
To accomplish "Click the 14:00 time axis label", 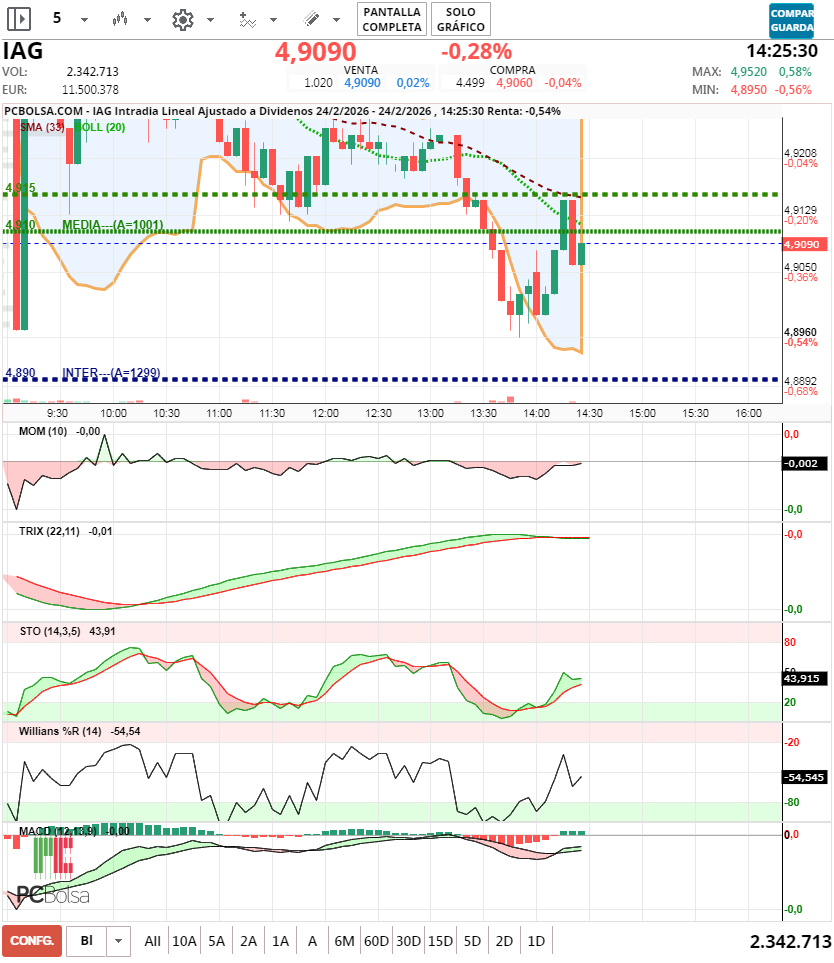I will tap(536, 413).
